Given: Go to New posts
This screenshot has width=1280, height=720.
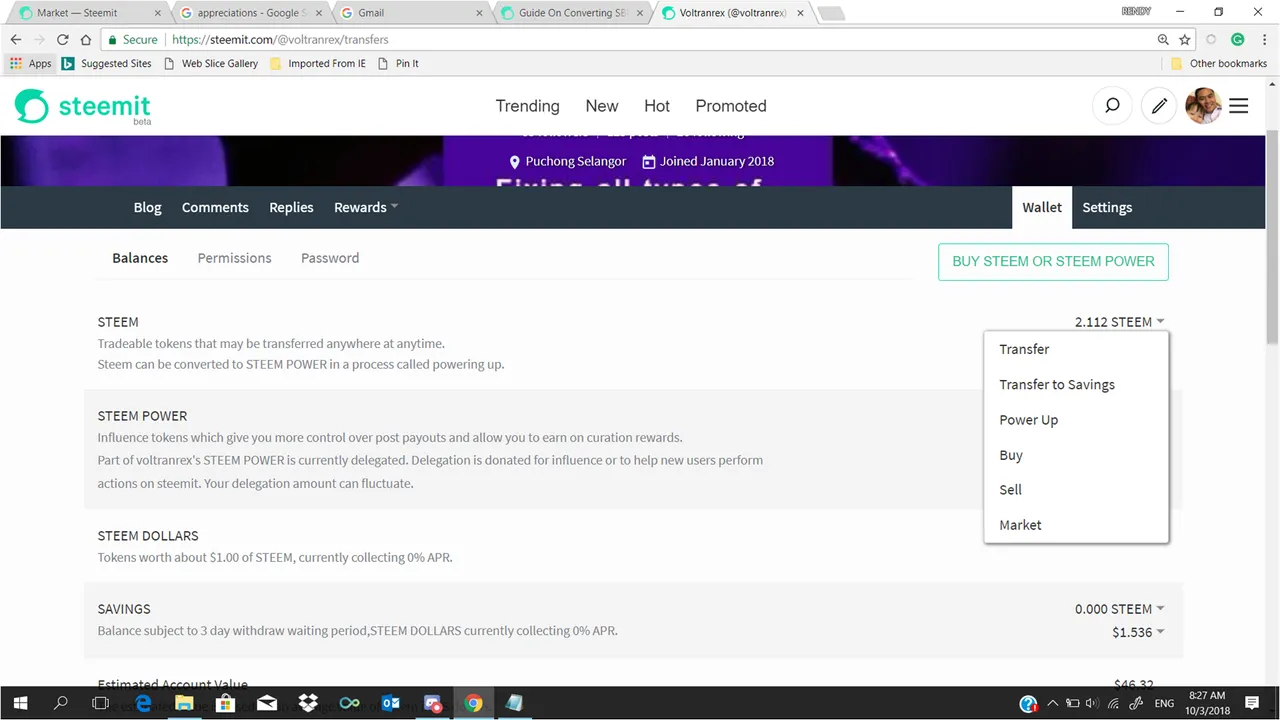Looking at the screenshot, I should tap(602, 106).
